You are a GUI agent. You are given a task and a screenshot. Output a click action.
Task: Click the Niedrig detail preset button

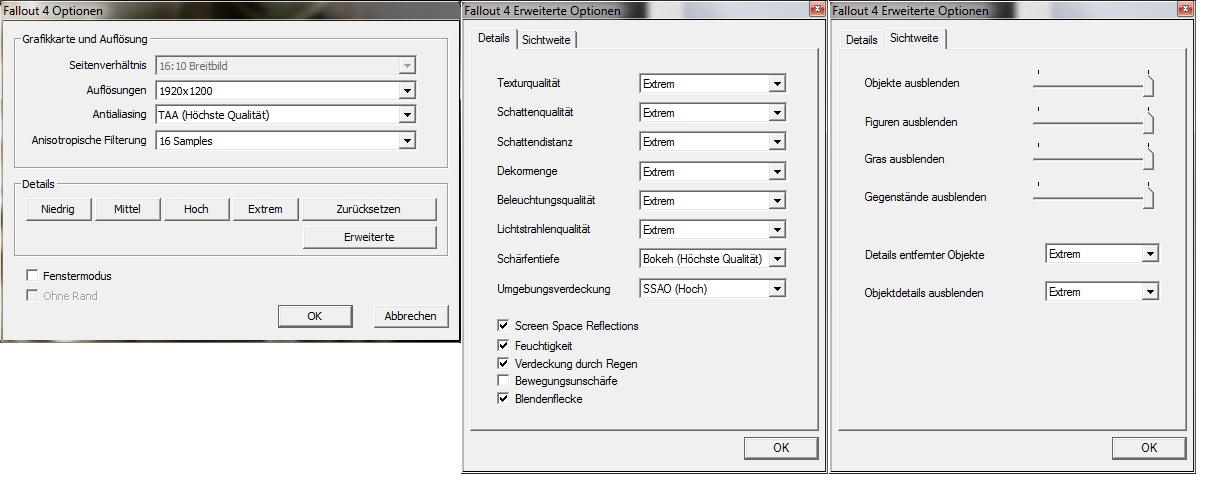[x=59, y=209]
